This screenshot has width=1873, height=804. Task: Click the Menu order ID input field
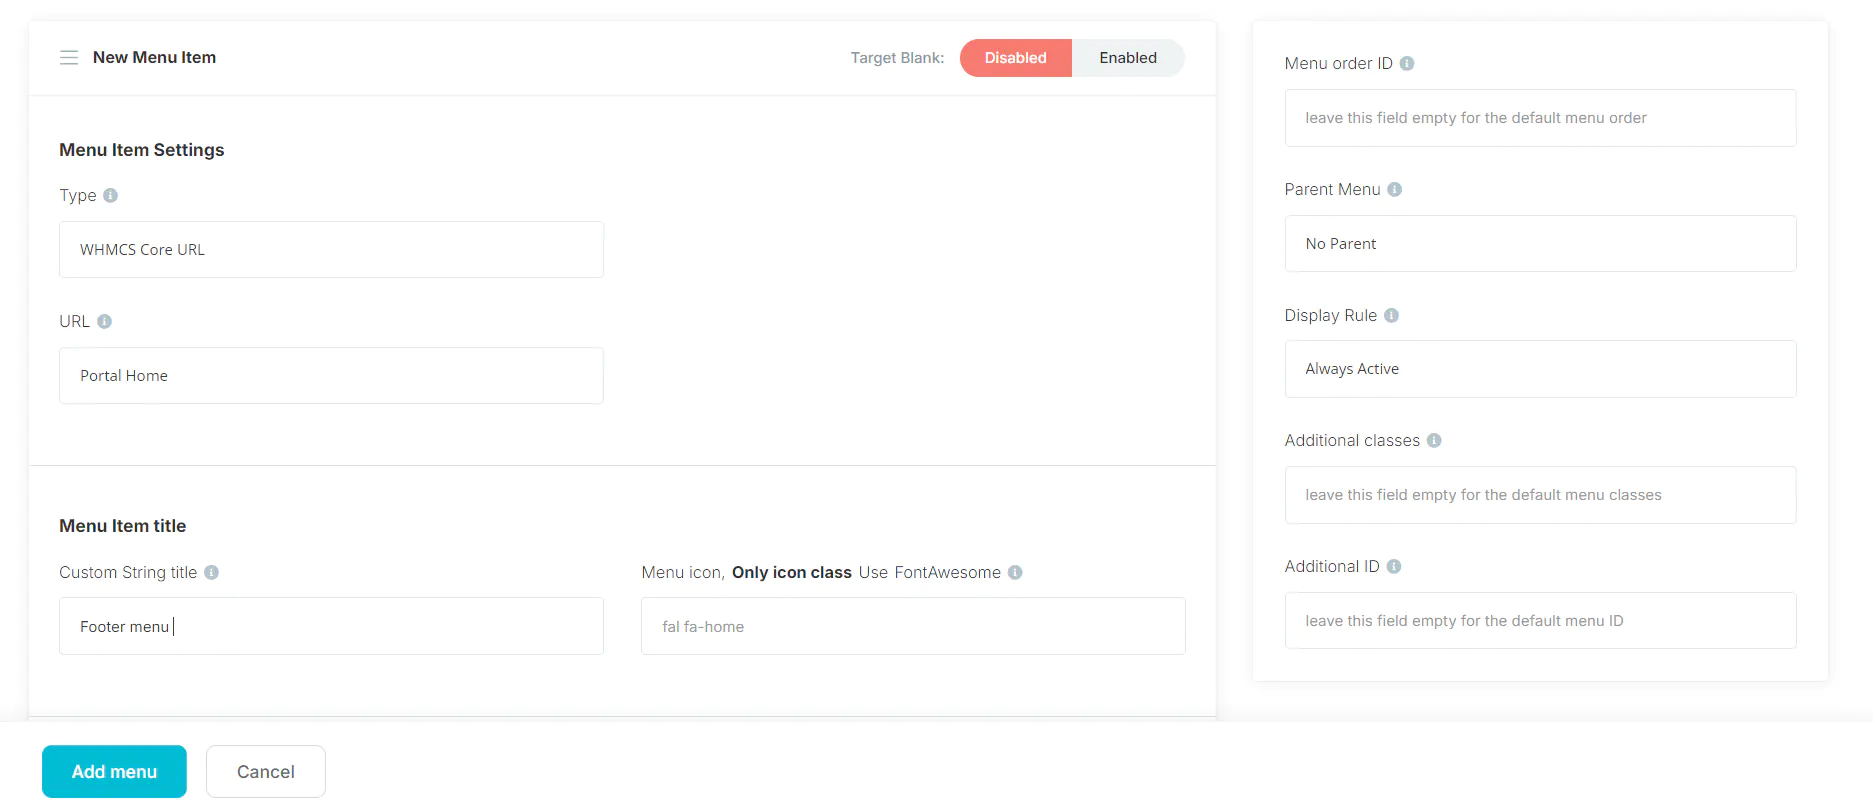(1540, 118)
